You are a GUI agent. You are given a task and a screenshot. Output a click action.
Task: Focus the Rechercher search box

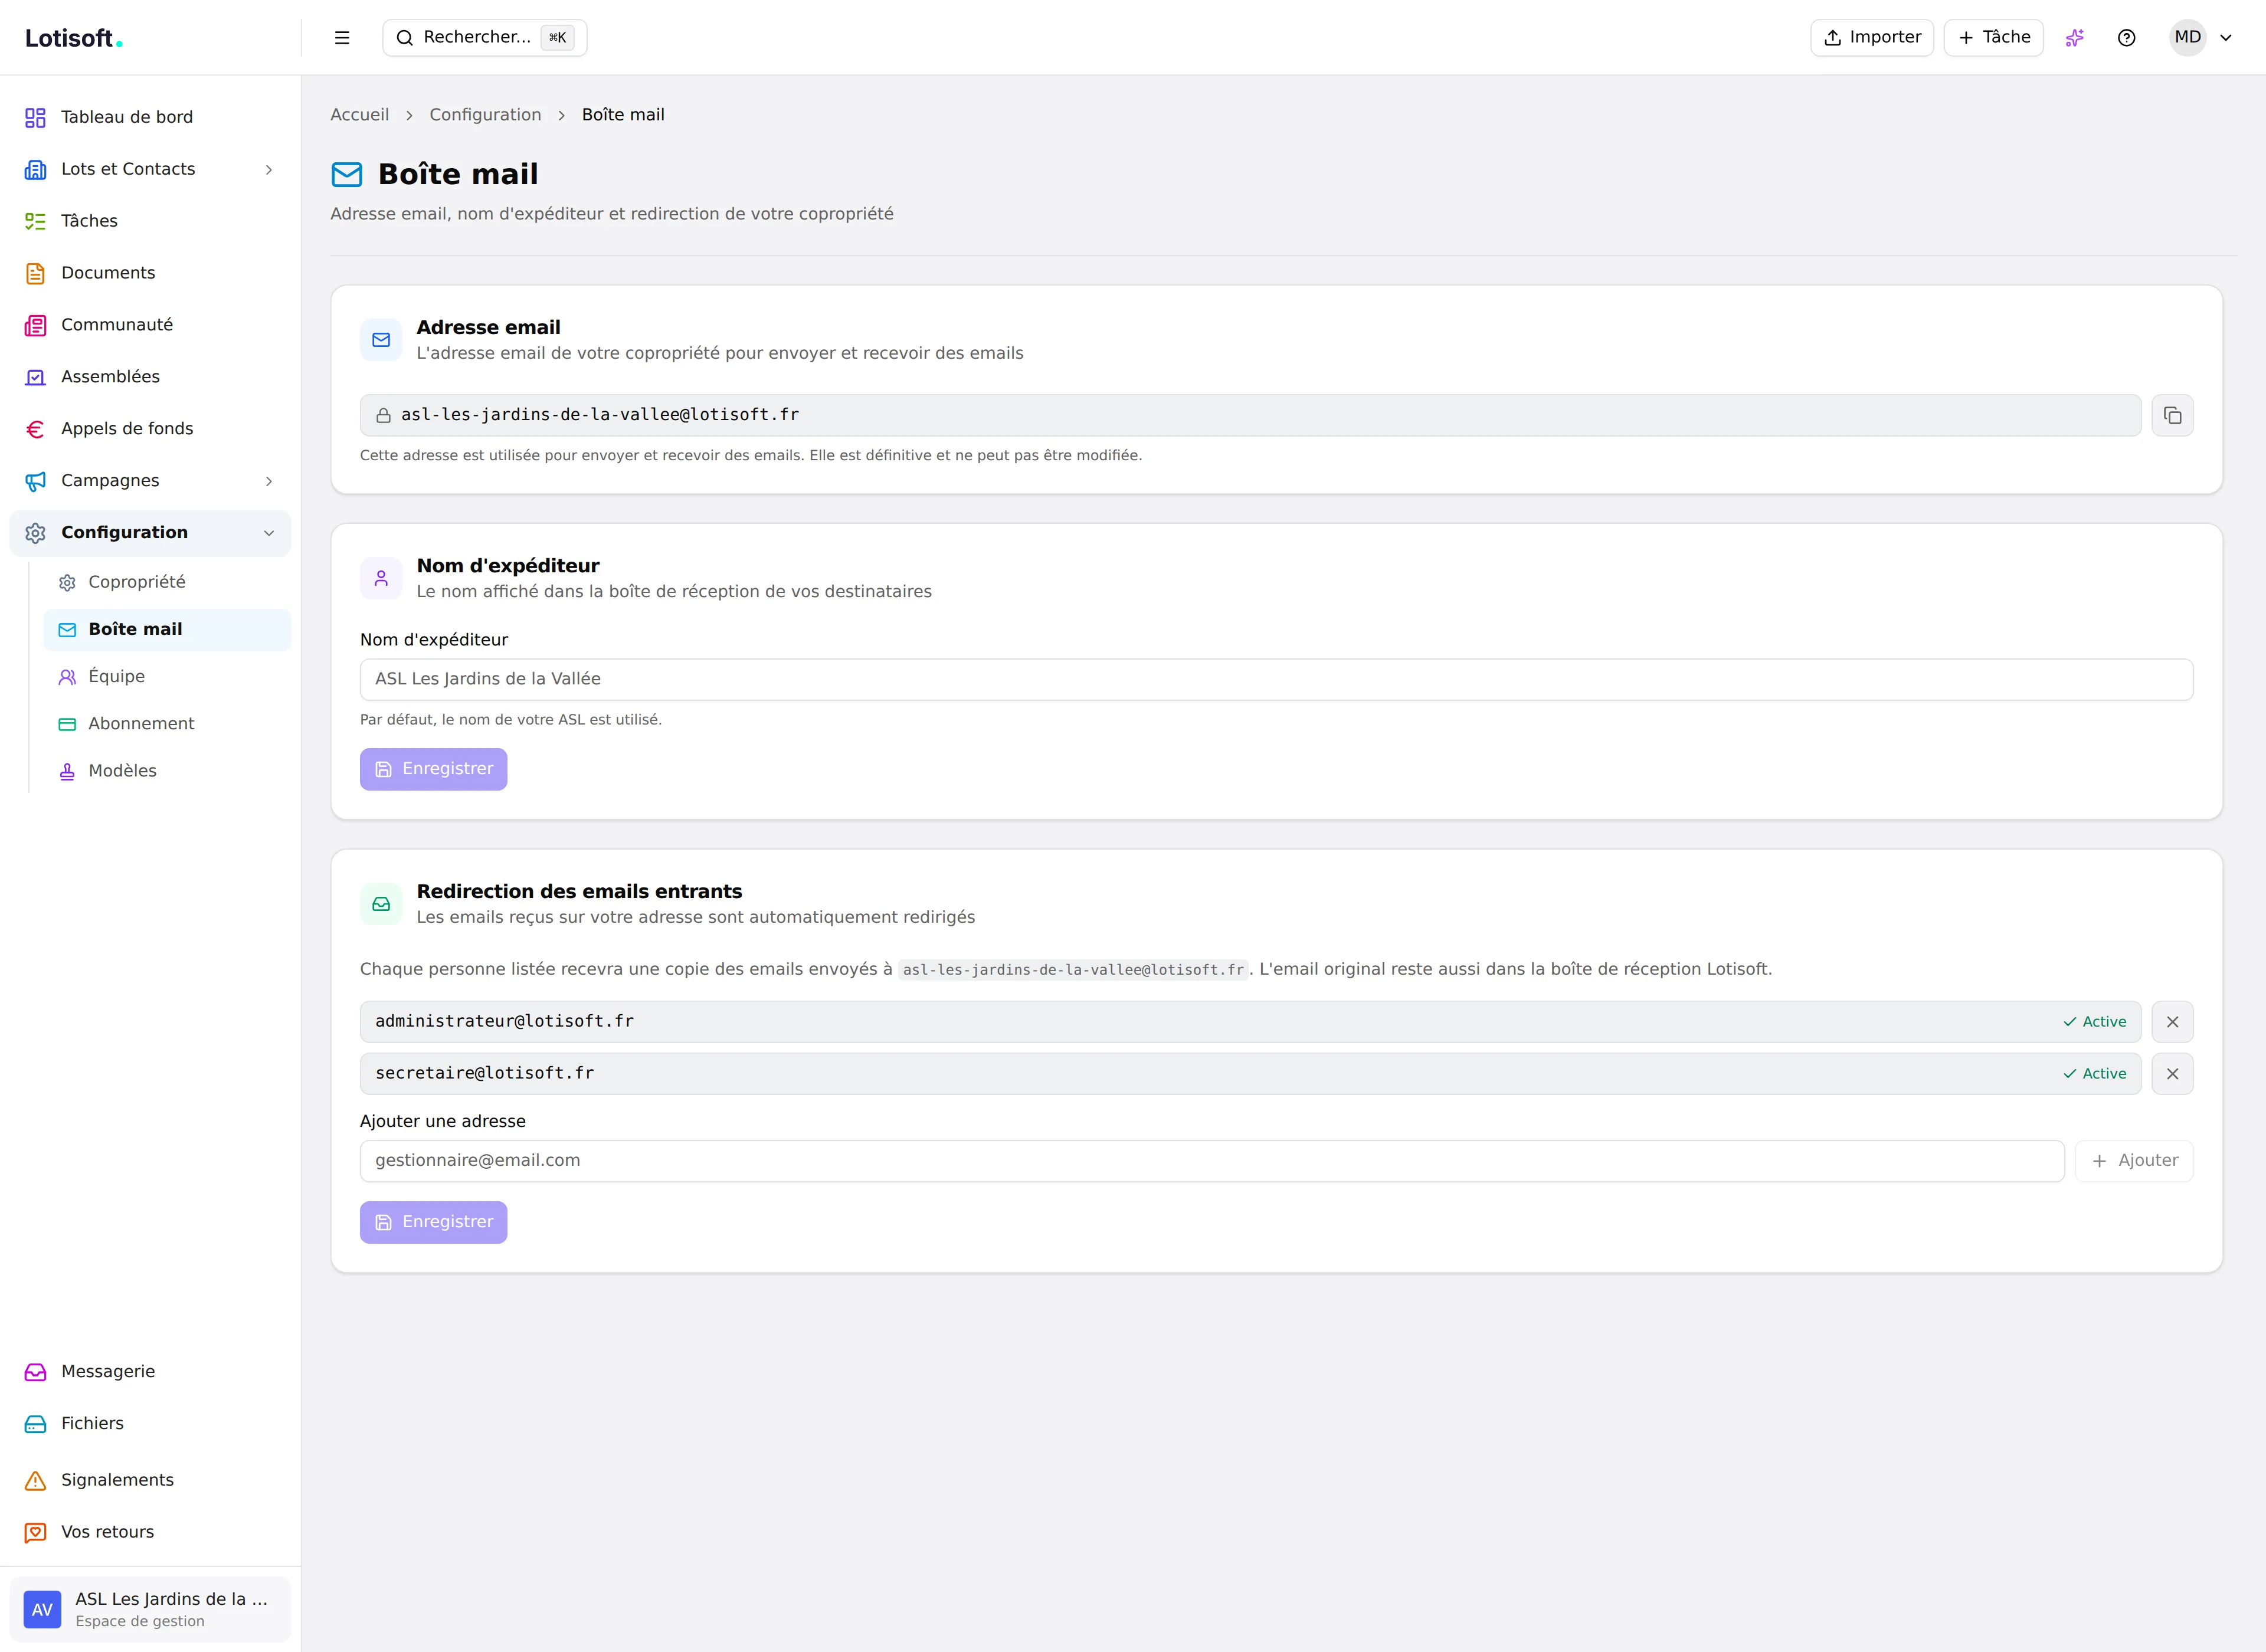tap(485, 38)
